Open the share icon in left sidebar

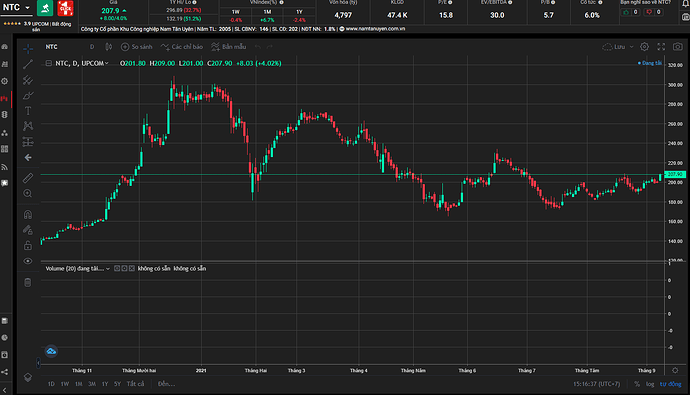pos(4,372)
